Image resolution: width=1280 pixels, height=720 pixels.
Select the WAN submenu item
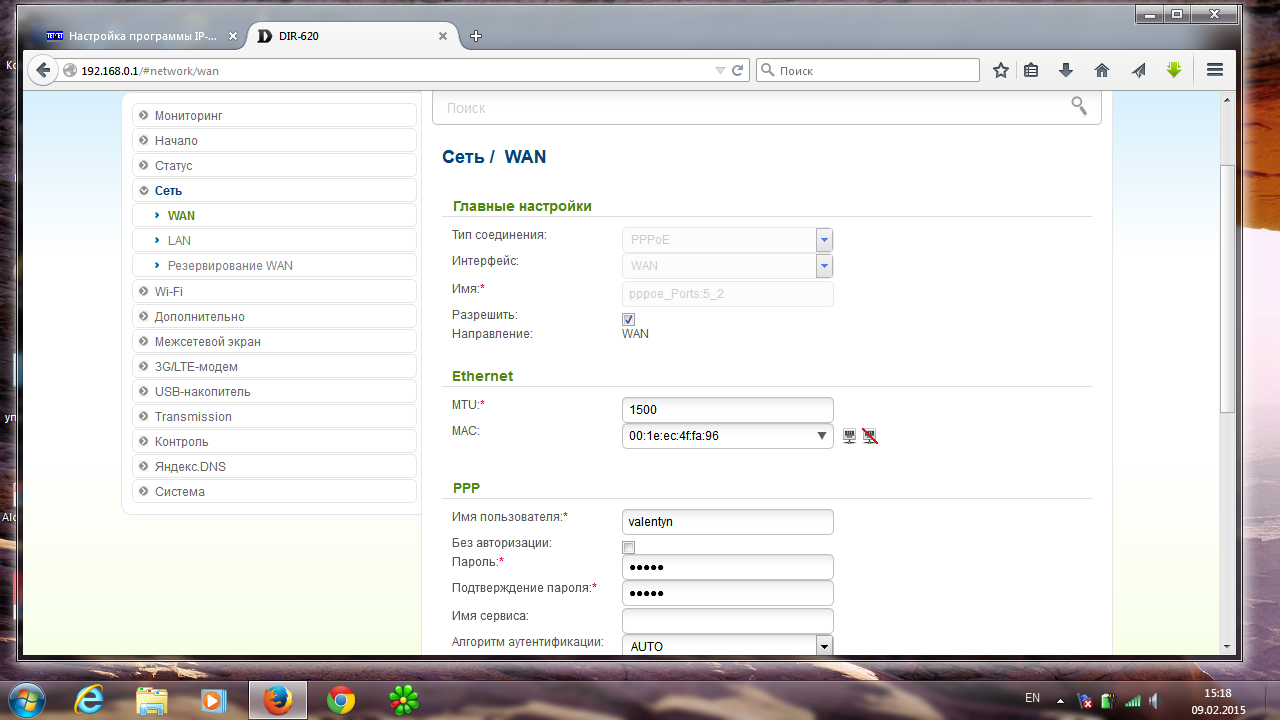point(274,215)
